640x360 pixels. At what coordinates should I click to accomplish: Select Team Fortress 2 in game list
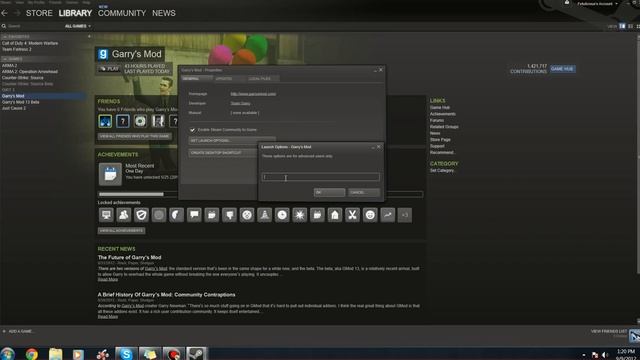(16, 49)
